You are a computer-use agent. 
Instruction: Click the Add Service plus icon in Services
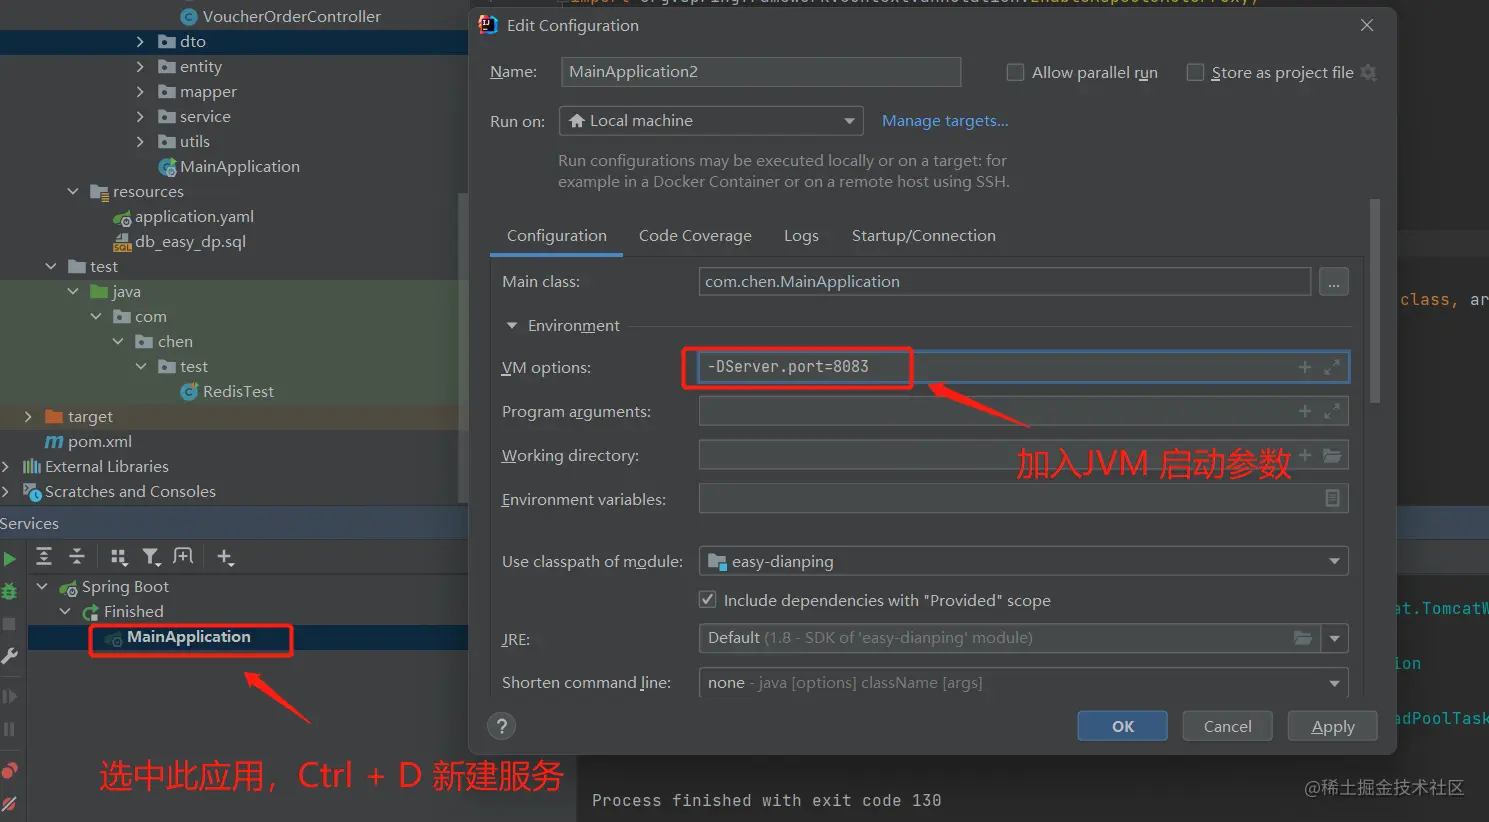click(225, 557)
